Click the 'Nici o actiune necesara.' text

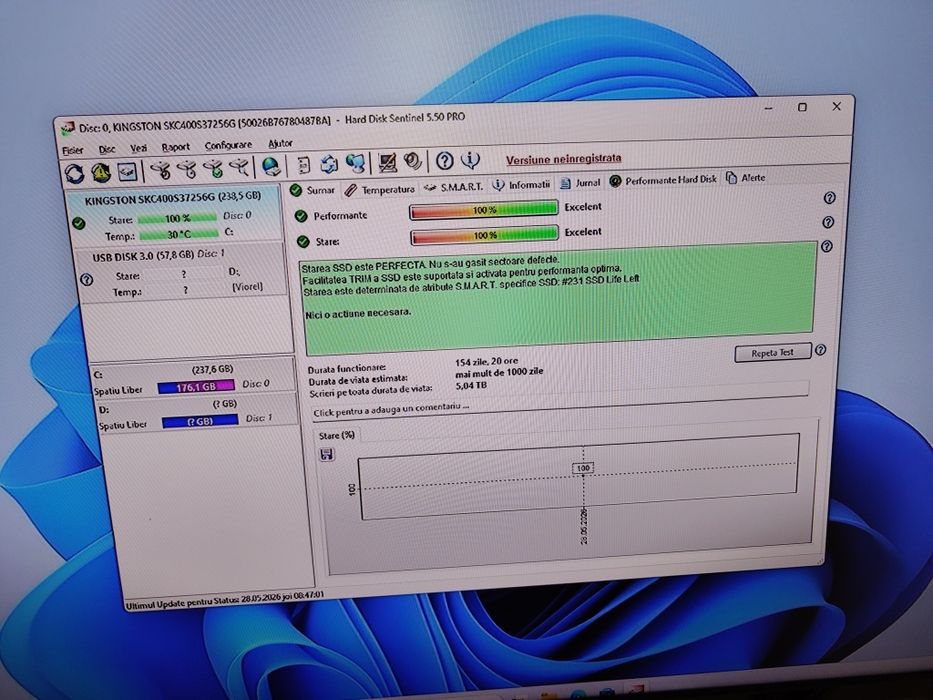[x=358, y=313]
